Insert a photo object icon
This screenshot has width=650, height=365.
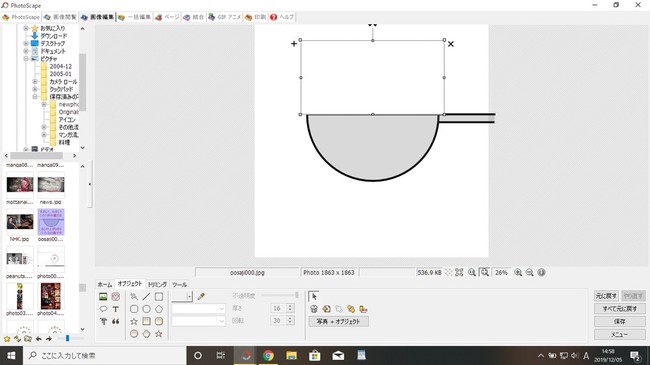[x=103, y=297]
